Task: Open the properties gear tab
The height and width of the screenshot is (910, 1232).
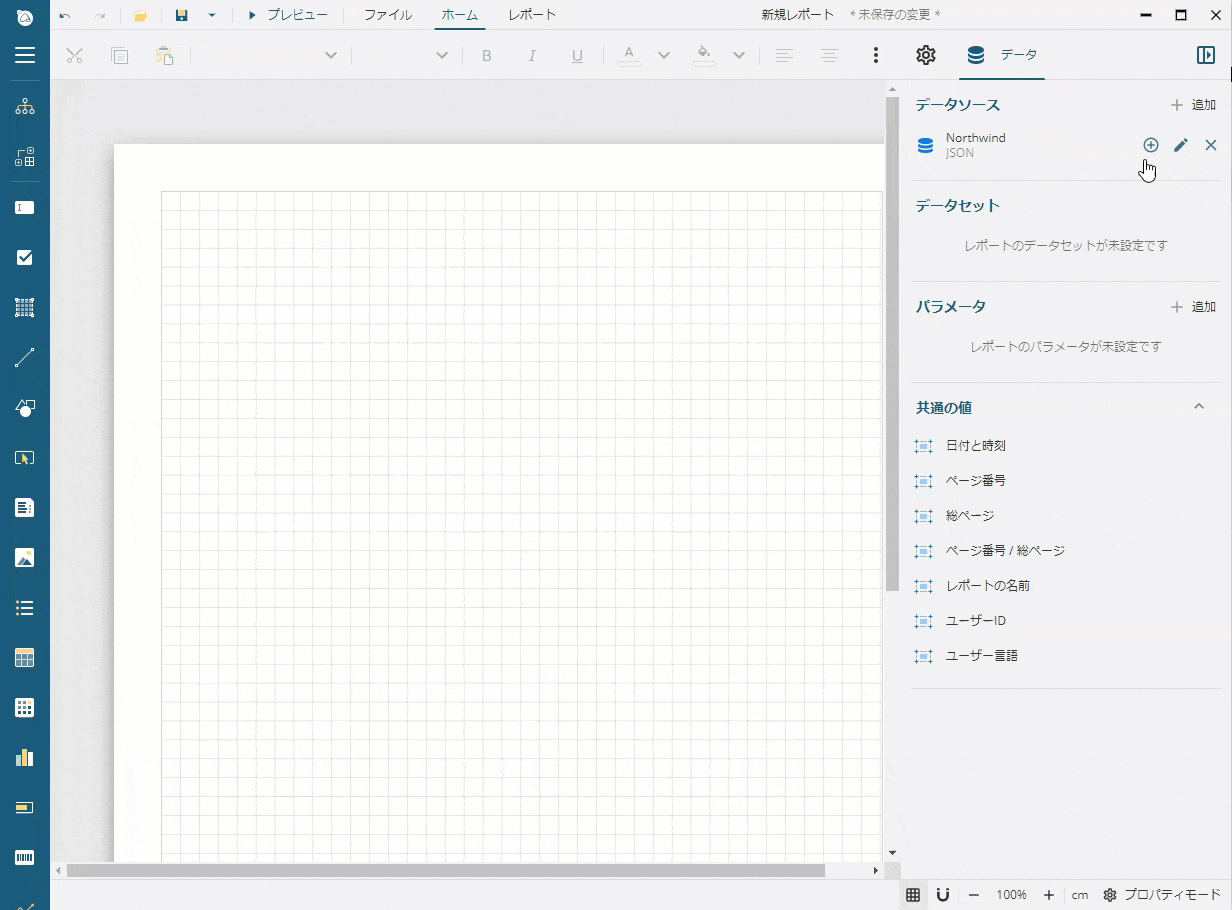Action: pos(926,55)
